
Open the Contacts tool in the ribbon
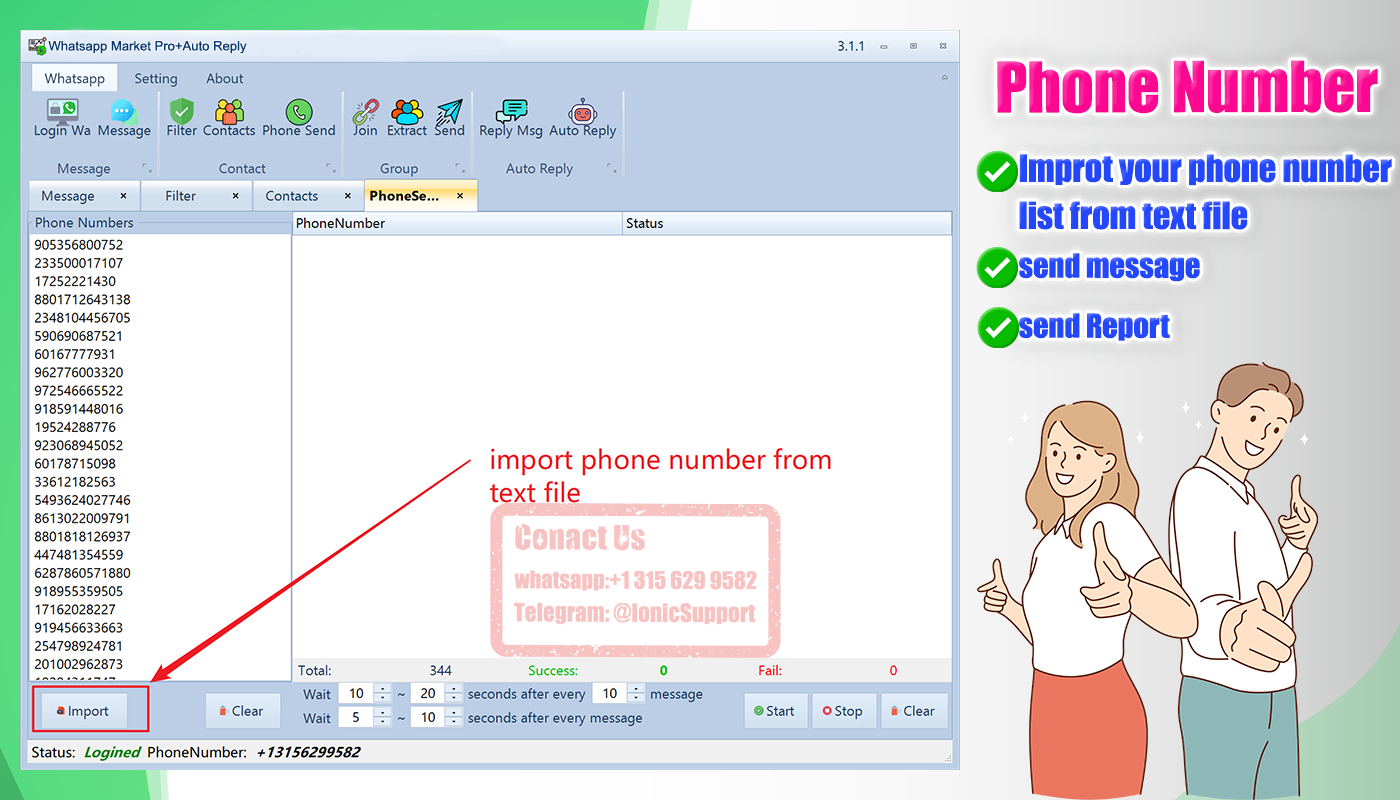click(x=229, y=118)
